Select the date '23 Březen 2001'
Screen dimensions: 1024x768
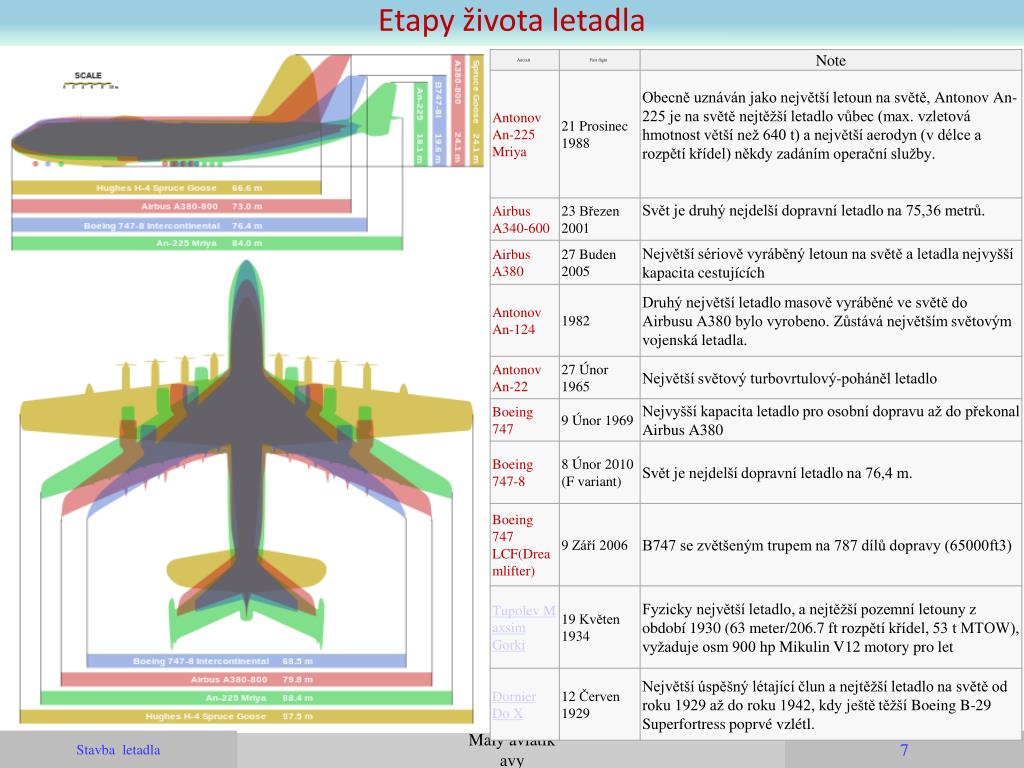pos(590,219)
